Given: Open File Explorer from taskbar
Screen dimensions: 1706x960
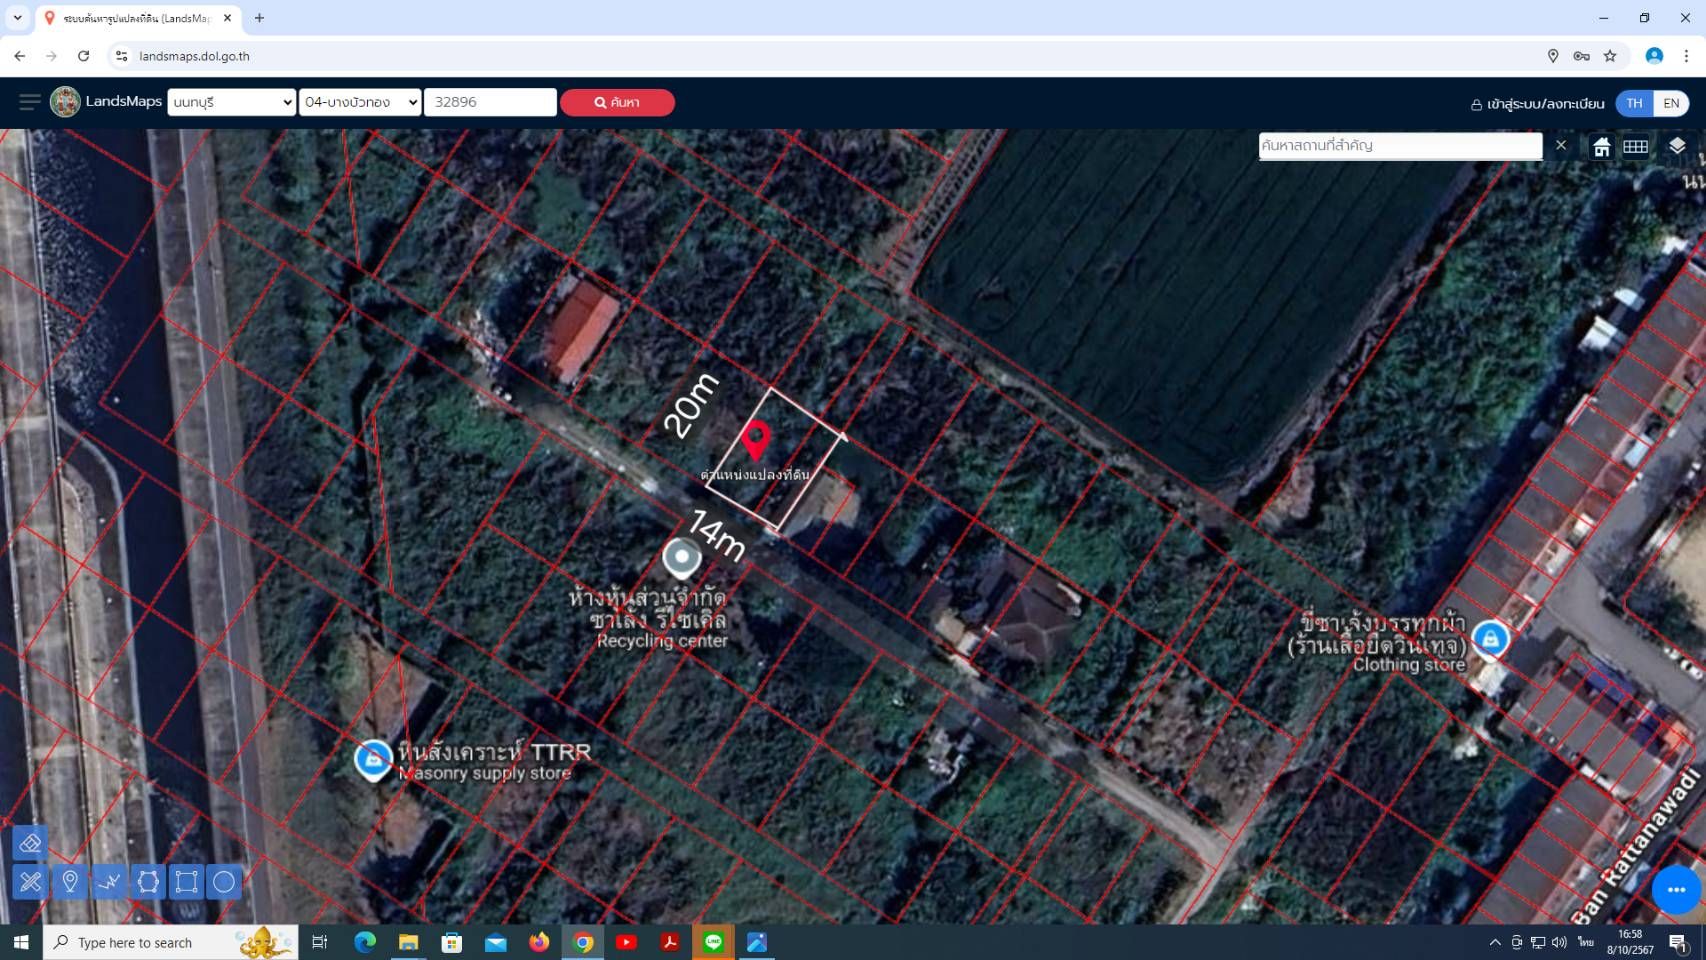Looking at the screenshot, I should [x=408, y=942].
